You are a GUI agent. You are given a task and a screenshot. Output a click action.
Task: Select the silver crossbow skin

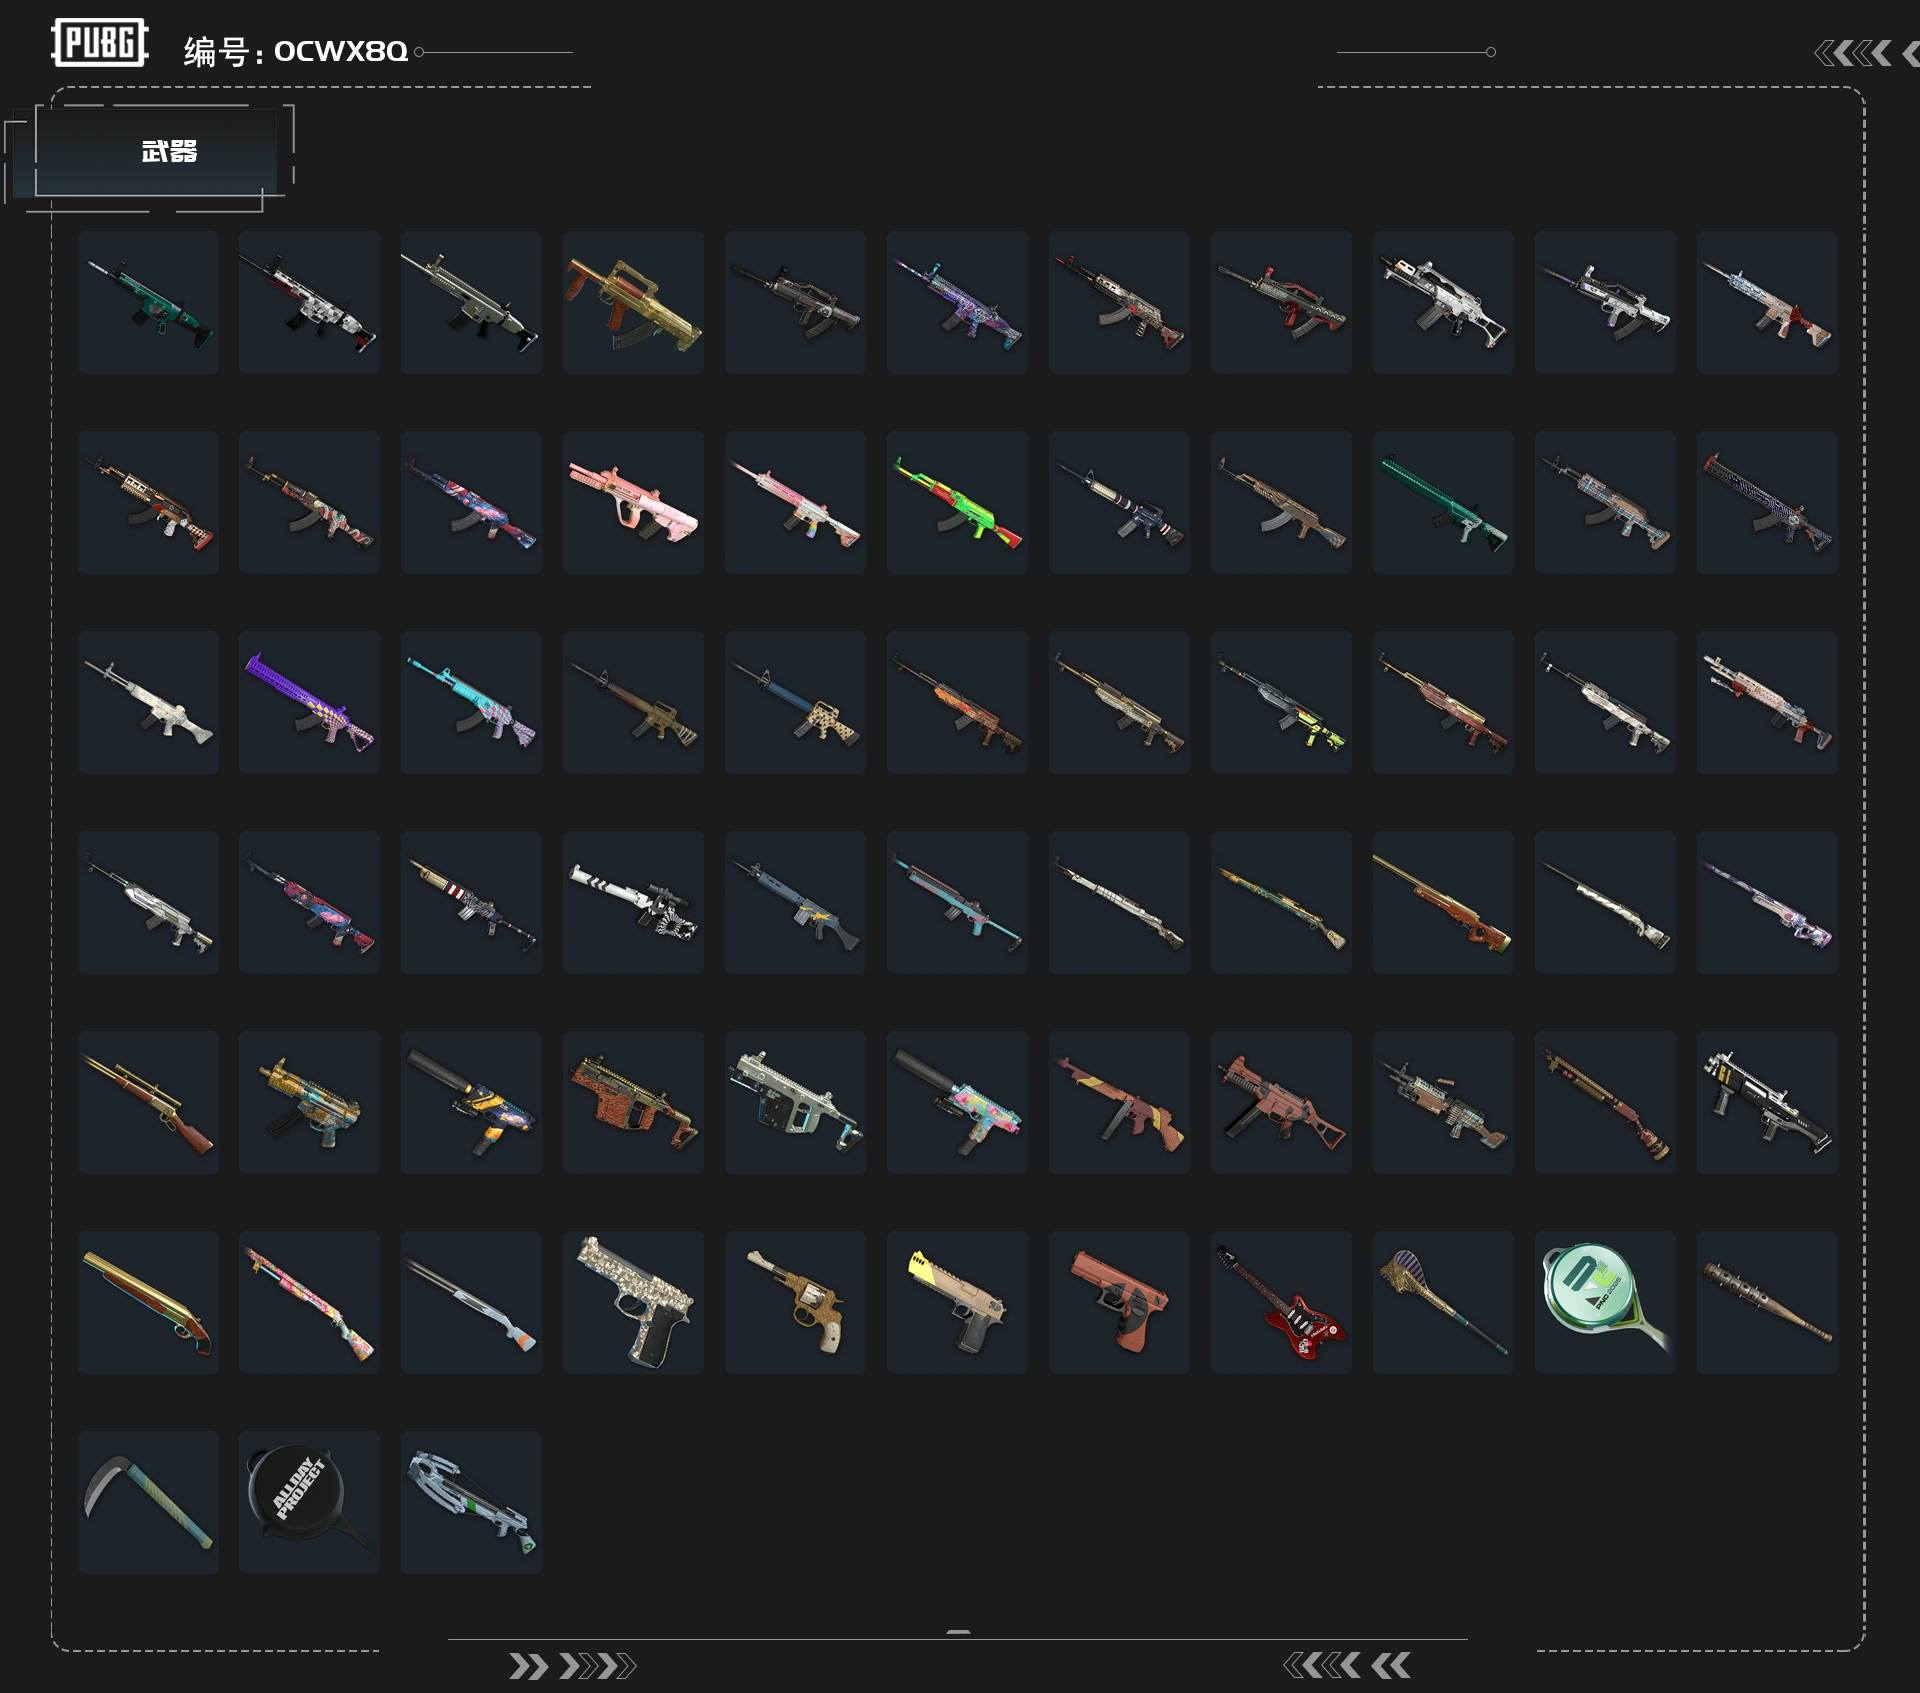471,1502
